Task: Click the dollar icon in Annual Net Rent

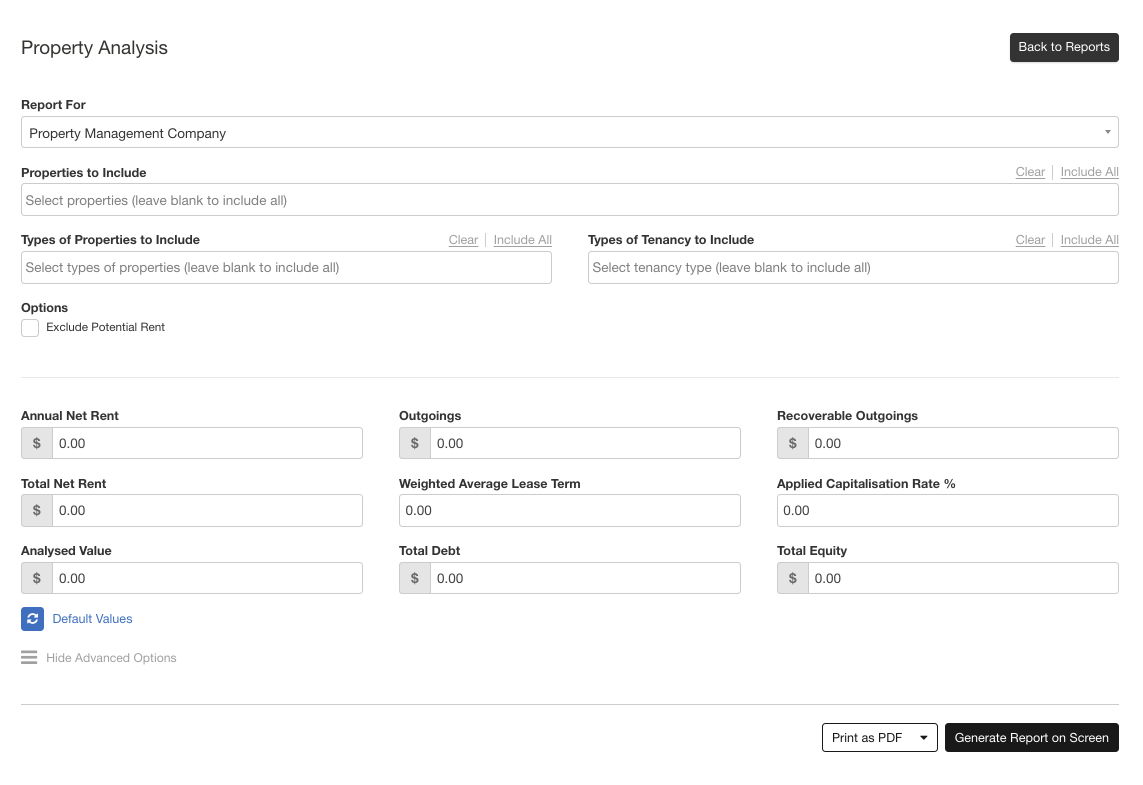Action: (x=37, y=443)
